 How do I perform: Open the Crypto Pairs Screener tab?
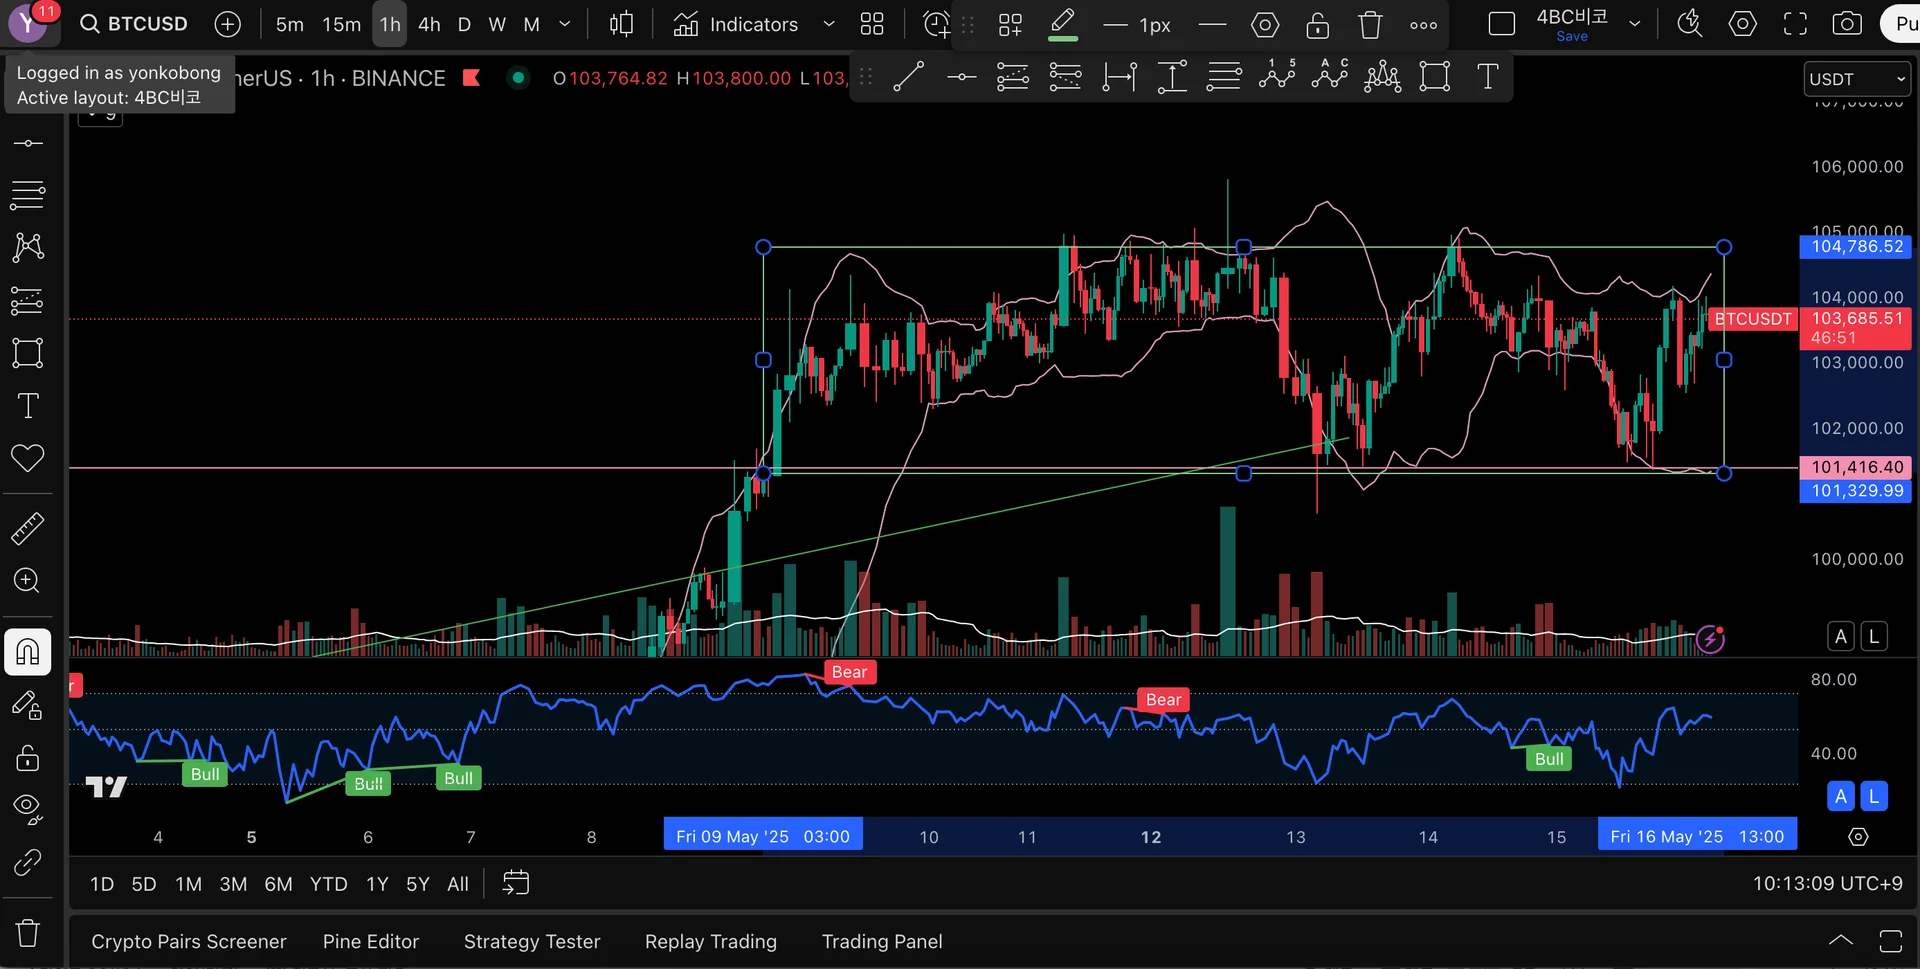pyautogui.click(x=189, y=941)
